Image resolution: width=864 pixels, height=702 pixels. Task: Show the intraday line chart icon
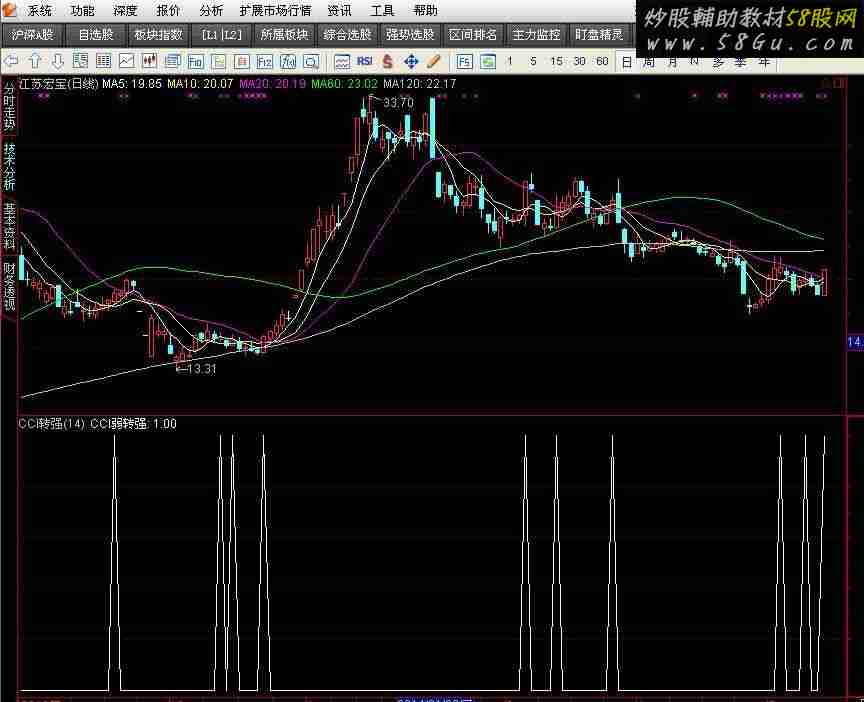click(x=127, y=62)
